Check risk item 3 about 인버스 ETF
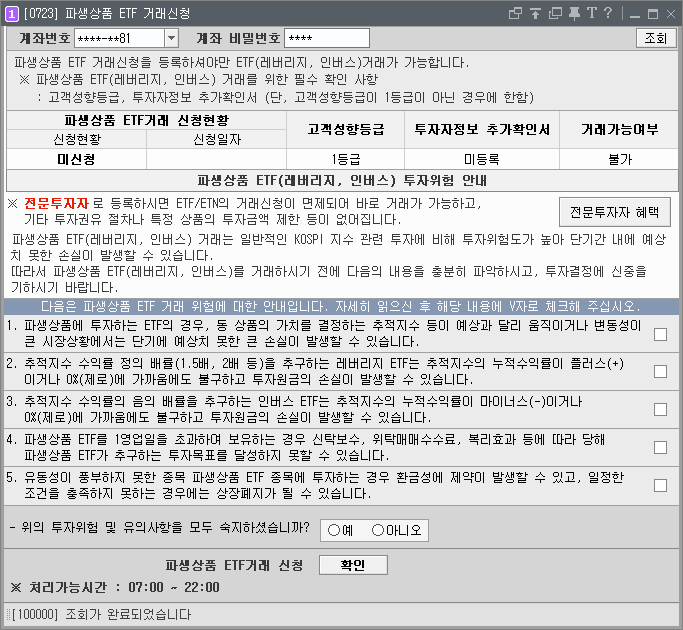 660,410
